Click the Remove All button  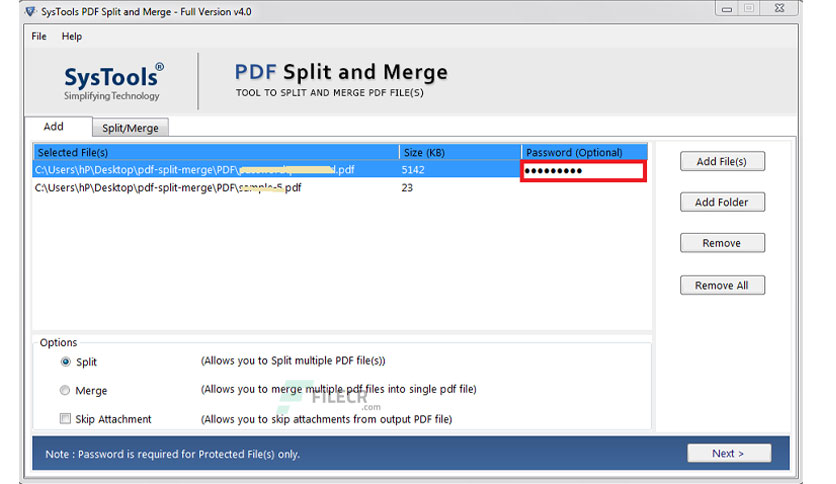(722, 285)
